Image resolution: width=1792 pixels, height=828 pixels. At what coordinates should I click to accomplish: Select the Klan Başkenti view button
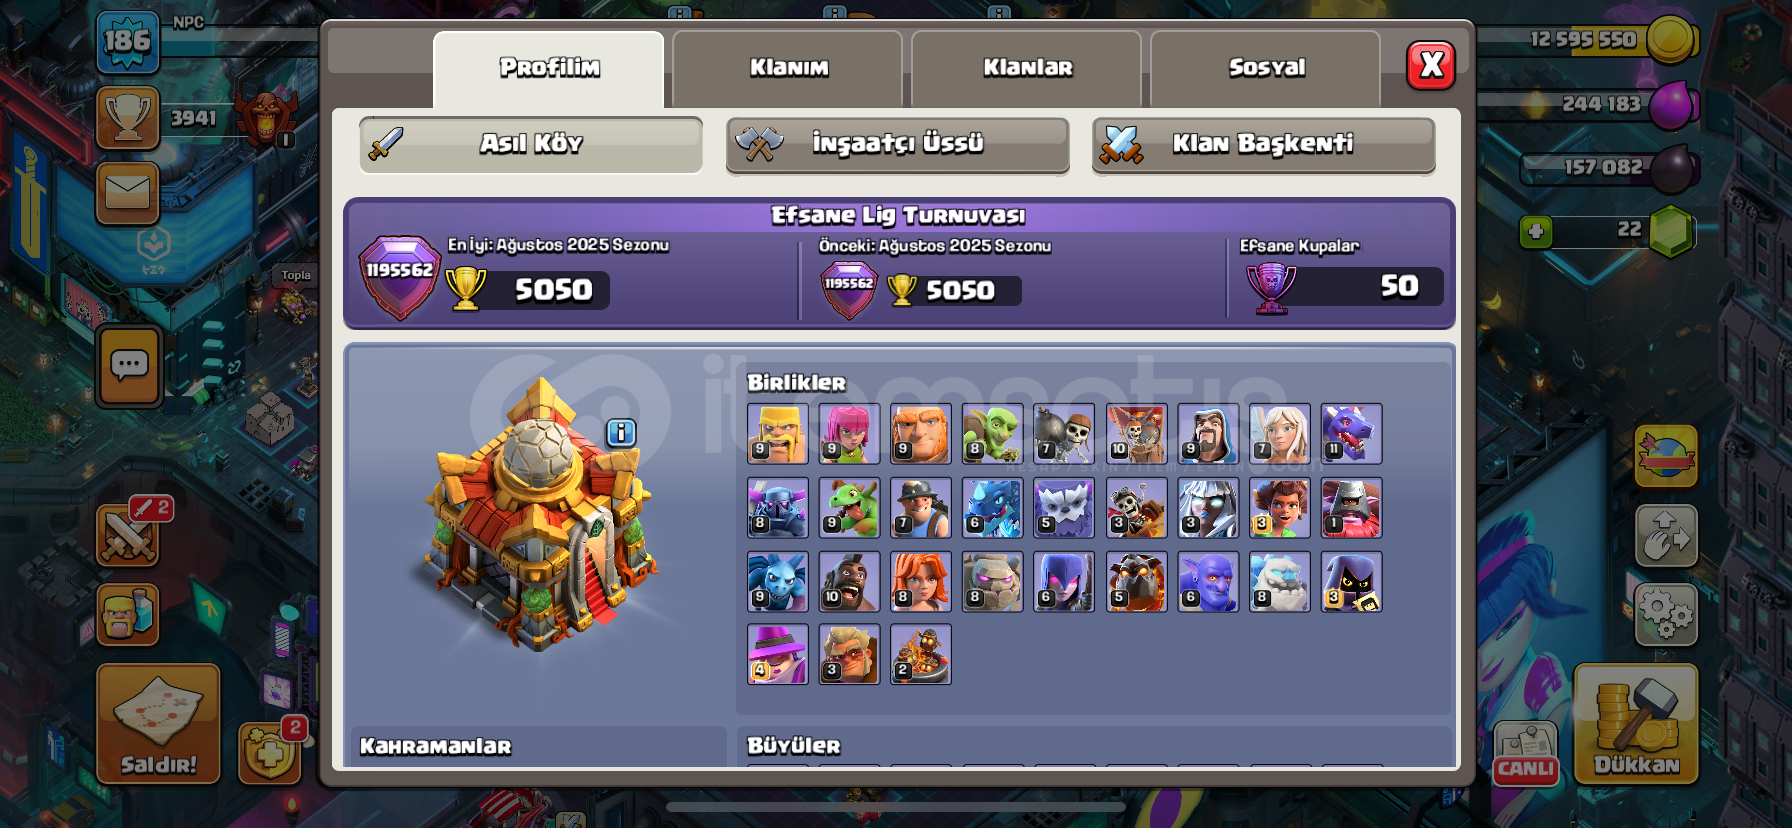click(x=1264, y=145)
